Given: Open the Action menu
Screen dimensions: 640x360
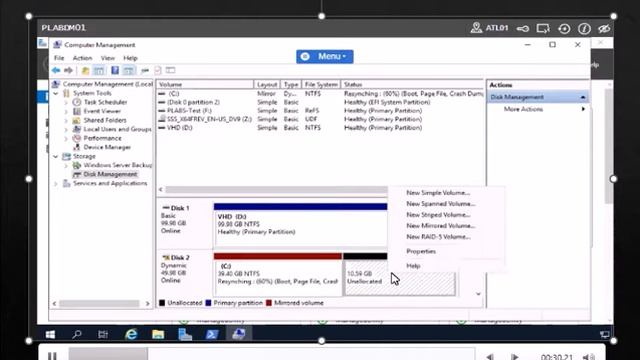Looking at the screenshot, I should [x=82, y=58].
